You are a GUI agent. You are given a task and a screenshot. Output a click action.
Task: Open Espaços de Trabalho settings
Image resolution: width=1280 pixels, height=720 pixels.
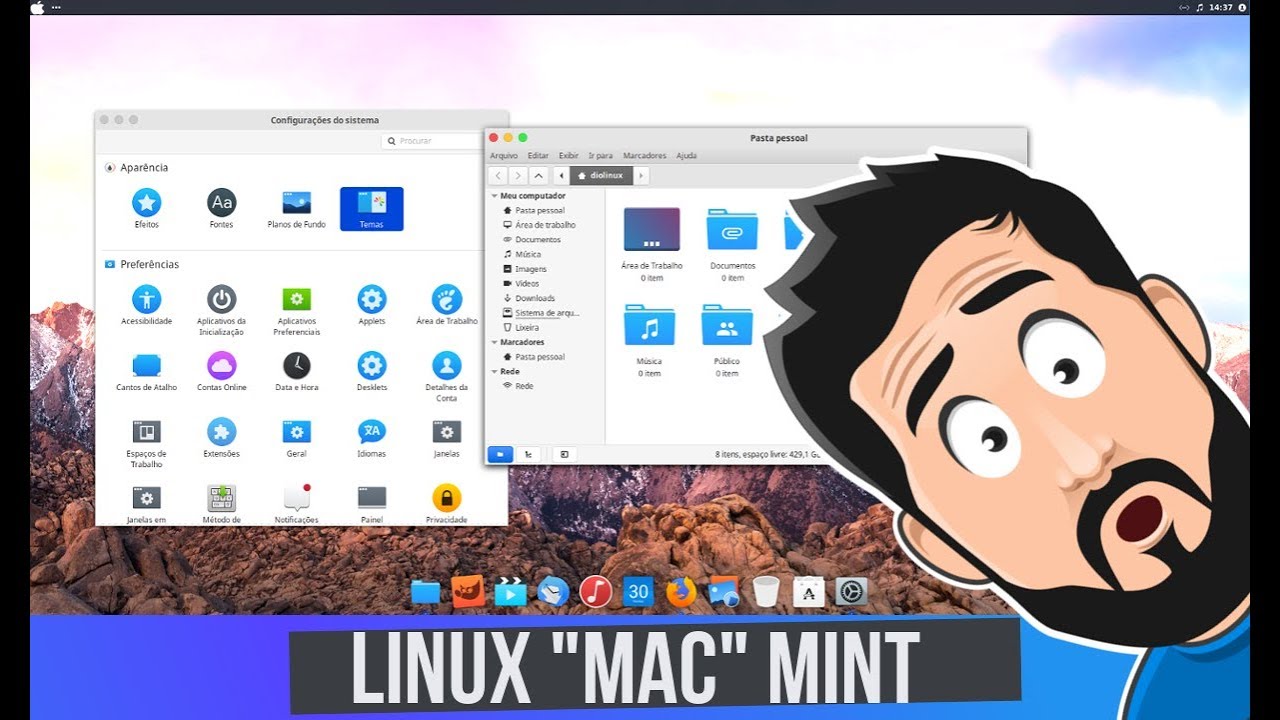click(147, 443)
